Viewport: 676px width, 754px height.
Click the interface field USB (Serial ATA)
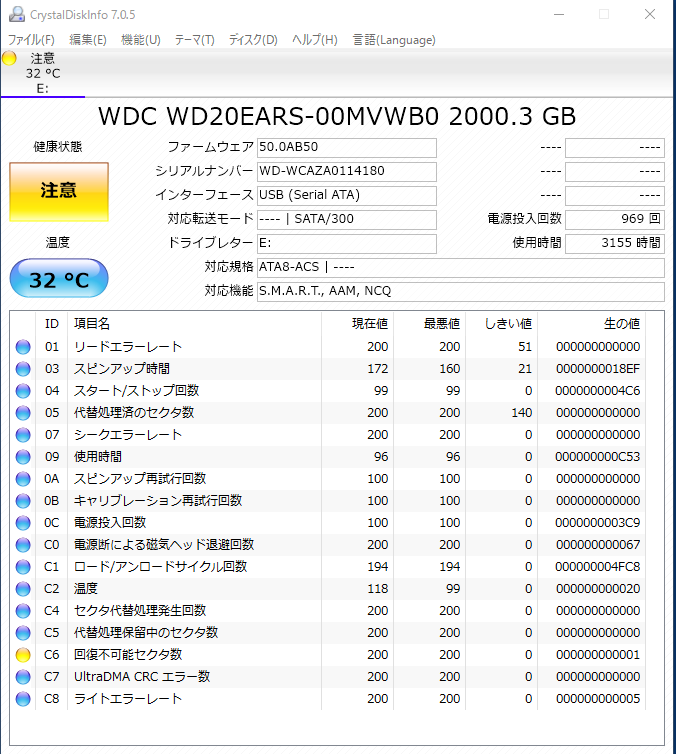click(347, 195)
